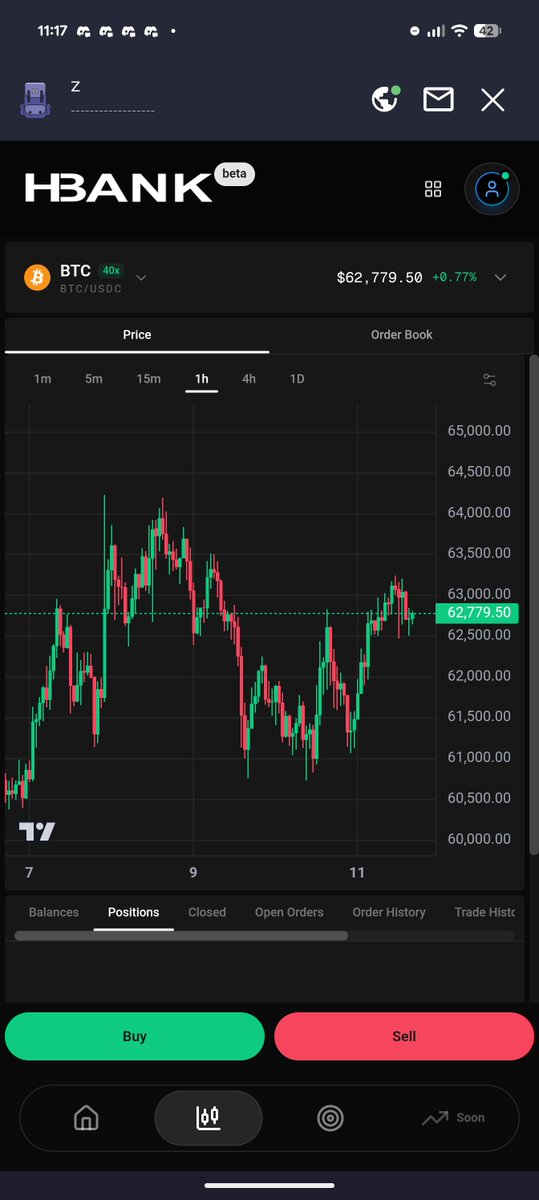Tap the beta badge

(x=234, y=174)
